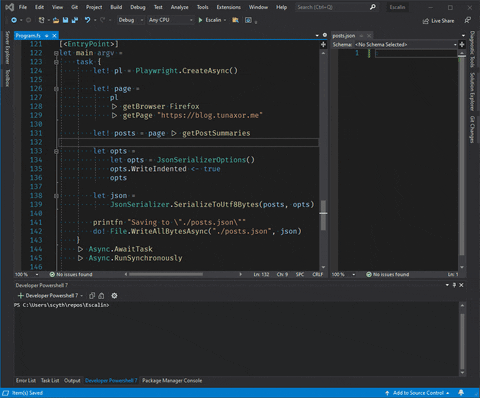The width and height of the screenshot is (480, 398).
Task: Open the Extensions menu
Action: 228,7
